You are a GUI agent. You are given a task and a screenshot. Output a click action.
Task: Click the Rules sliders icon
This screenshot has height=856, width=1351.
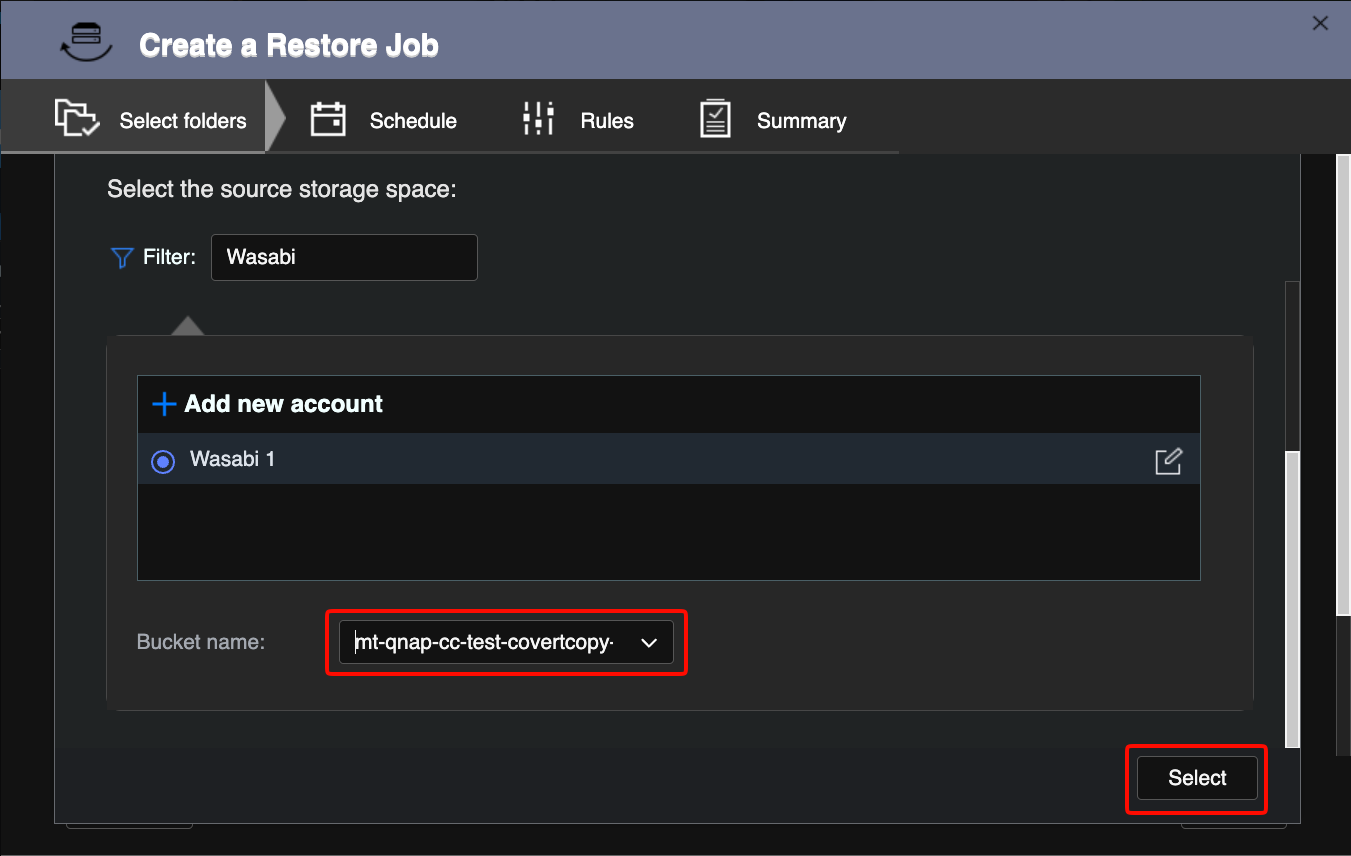tap(538, 119)
